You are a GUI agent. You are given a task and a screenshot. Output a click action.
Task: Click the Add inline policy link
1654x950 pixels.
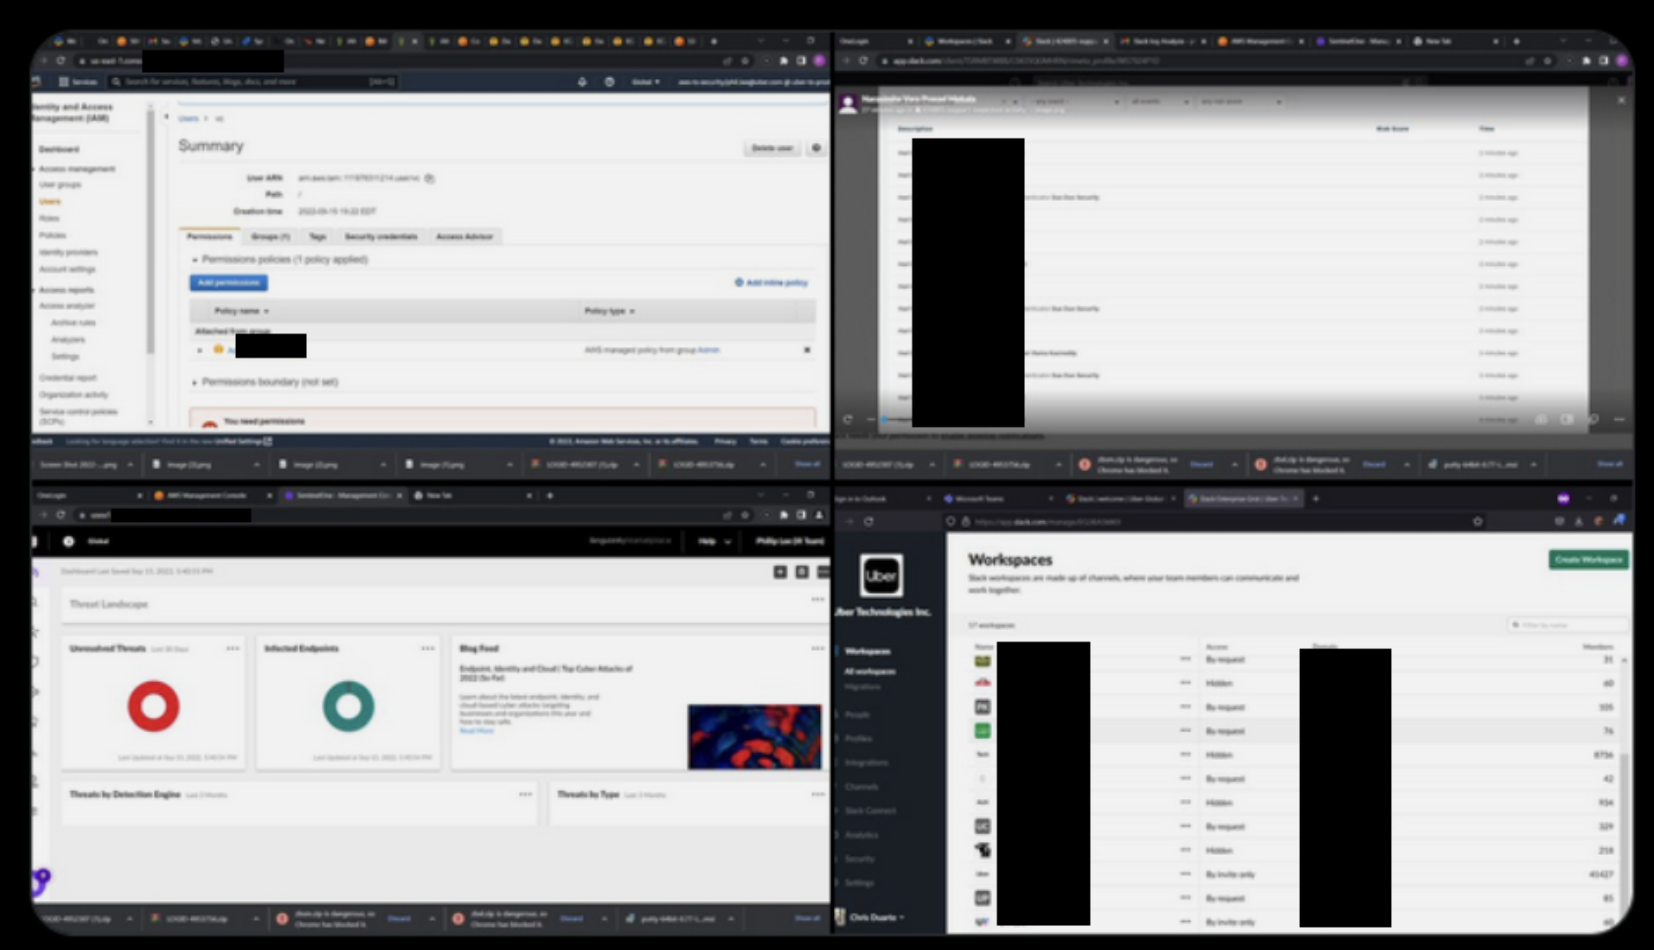[771, 283]
